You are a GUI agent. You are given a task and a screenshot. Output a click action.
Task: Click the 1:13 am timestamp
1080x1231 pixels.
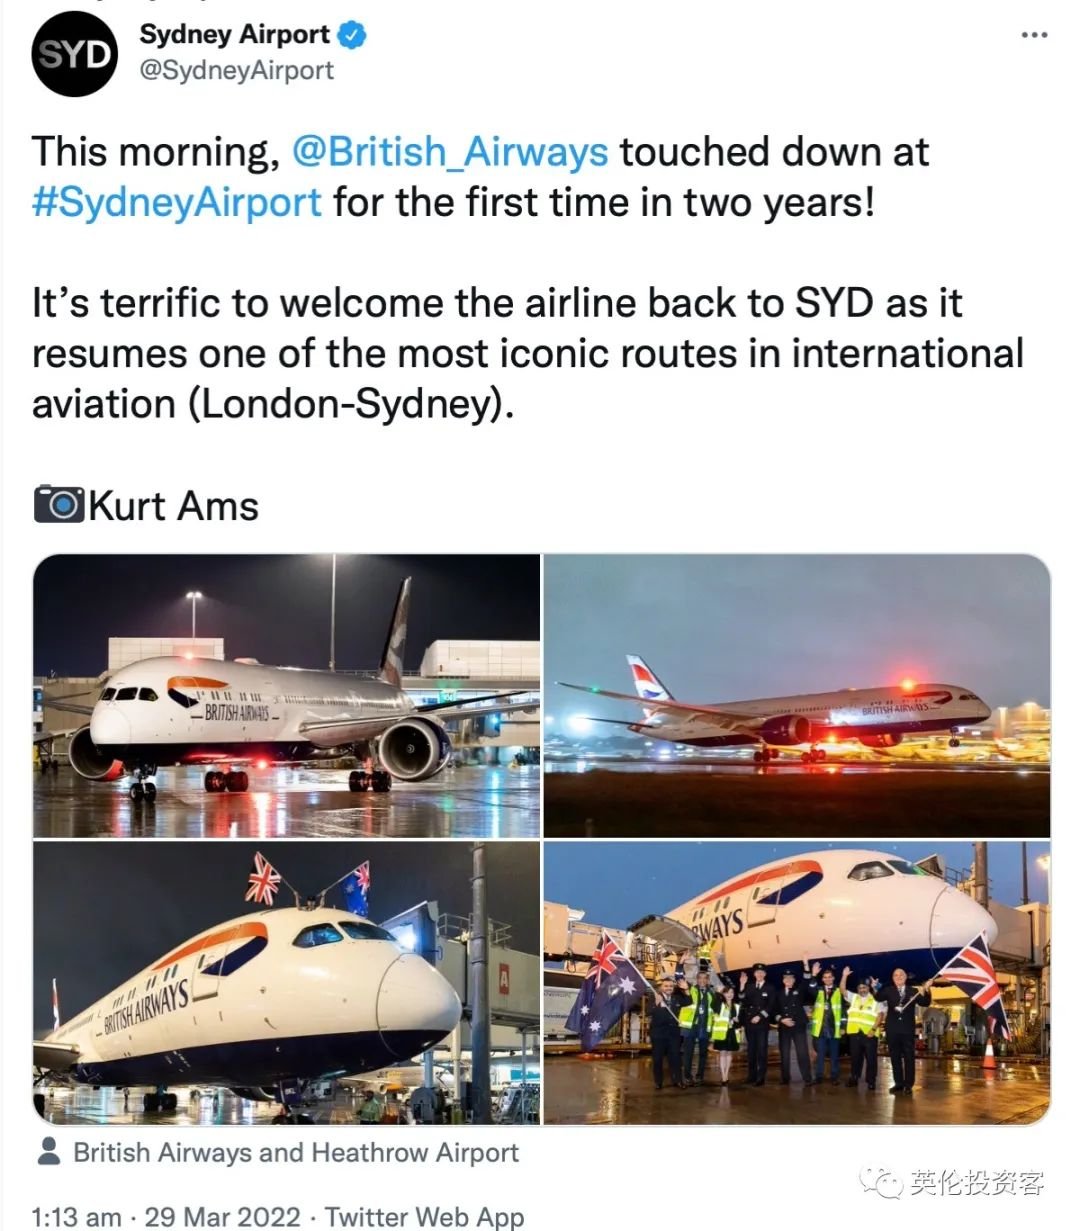click(x=77, y=1217)
